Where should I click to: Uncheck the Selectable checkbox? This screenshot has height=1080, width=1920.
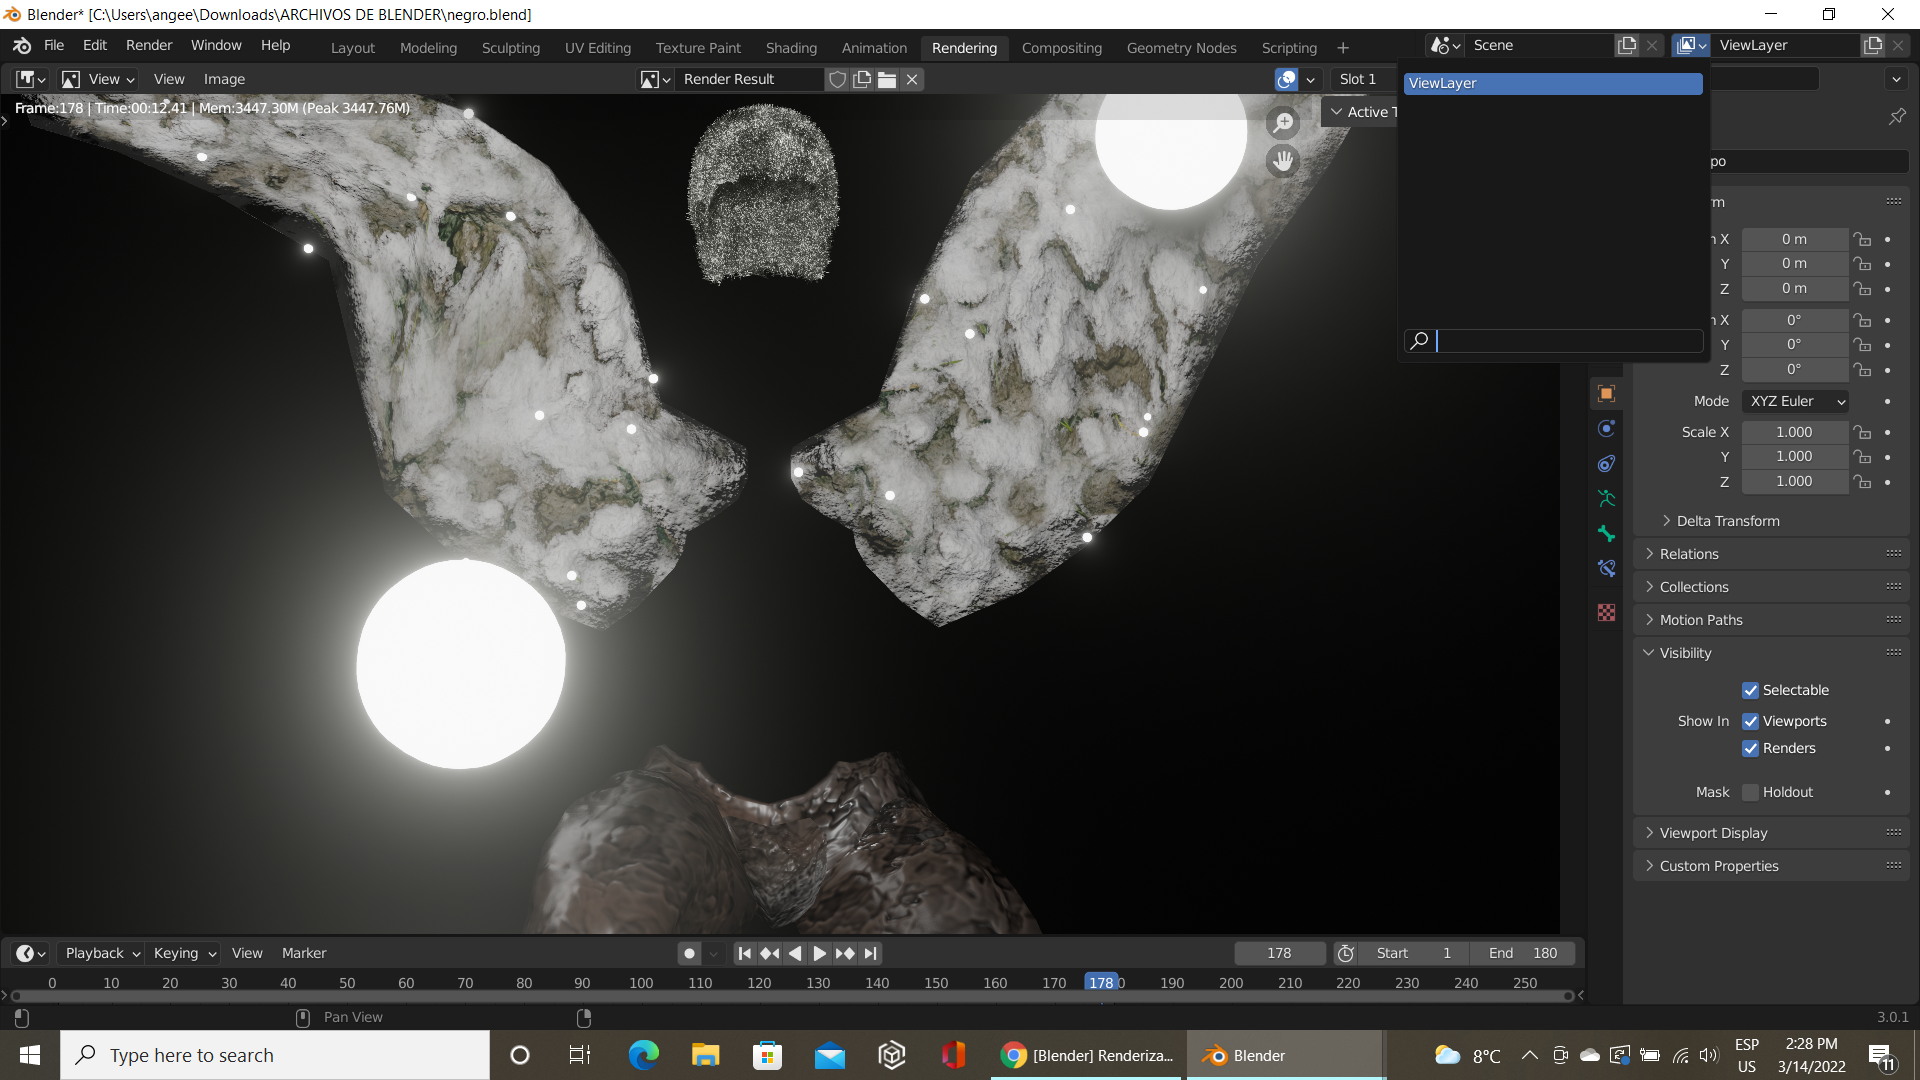pos(1750,690)
